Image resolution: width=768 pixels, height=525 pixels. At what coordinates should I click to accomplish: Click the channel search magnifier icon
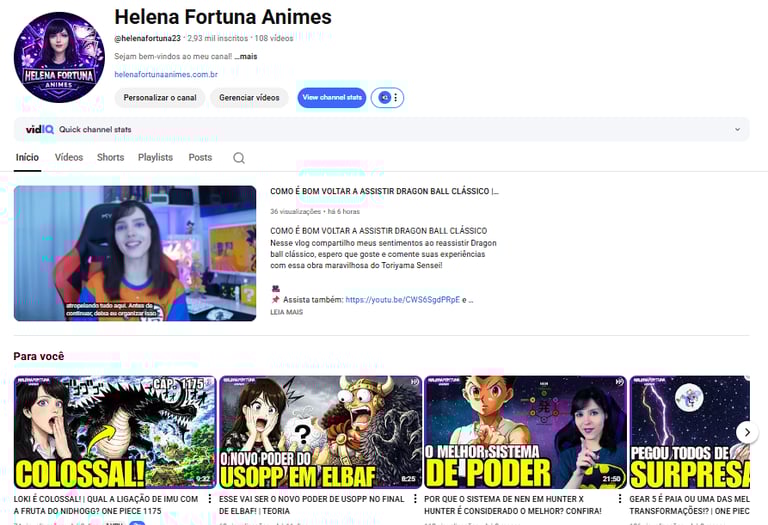239,158
